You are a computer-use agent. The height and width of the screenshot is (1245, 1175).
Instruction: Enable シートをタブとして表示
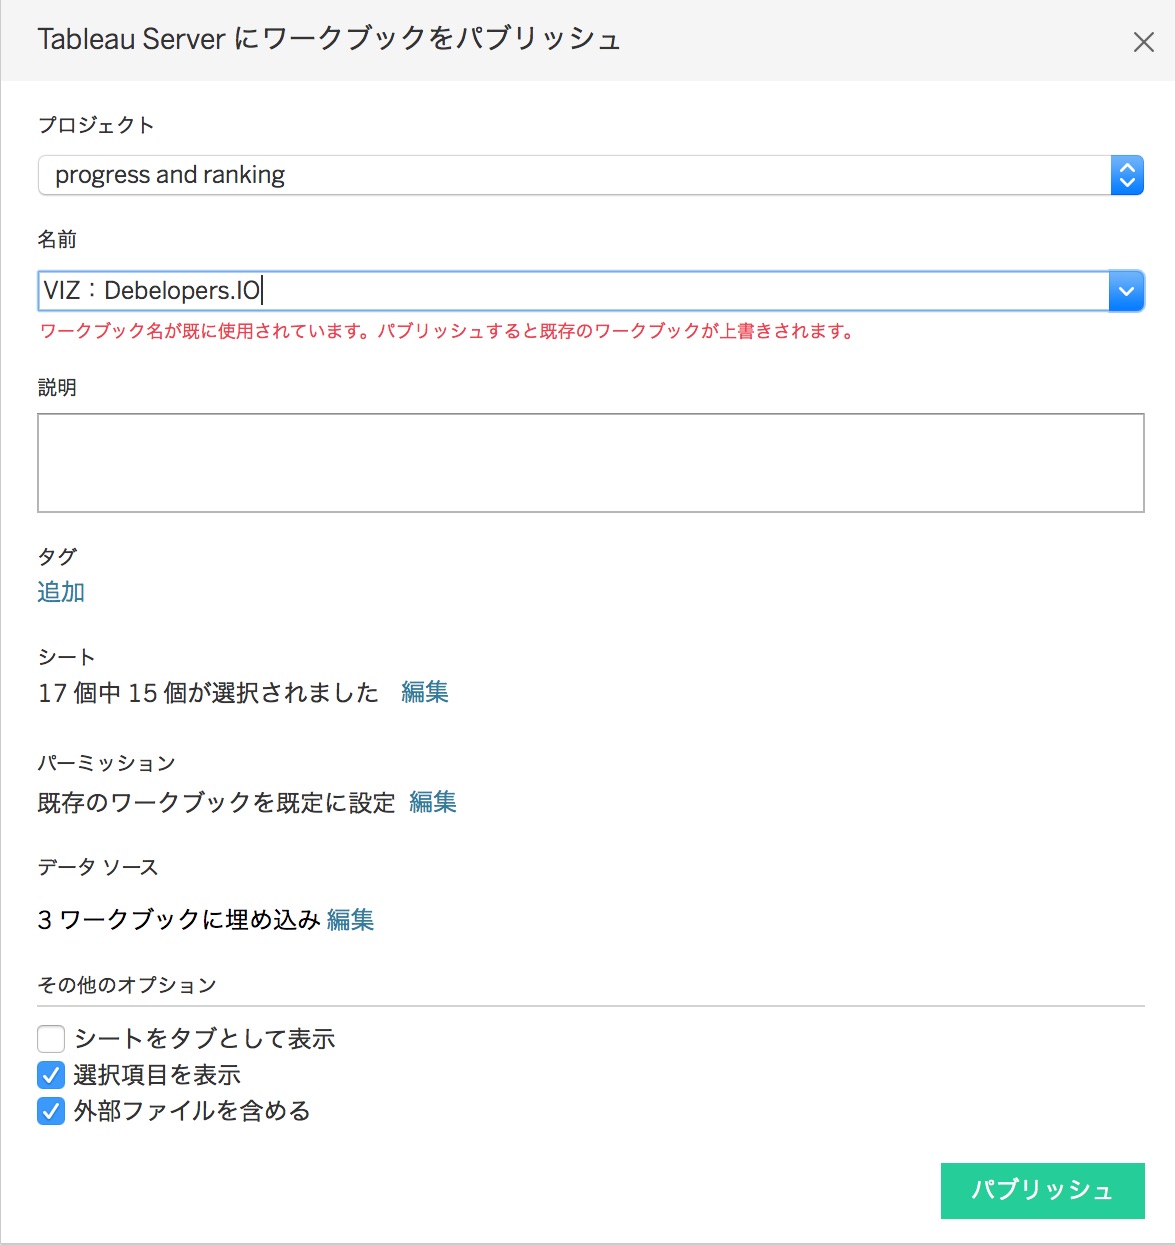pyautogui.click(x=50, y=1039)
